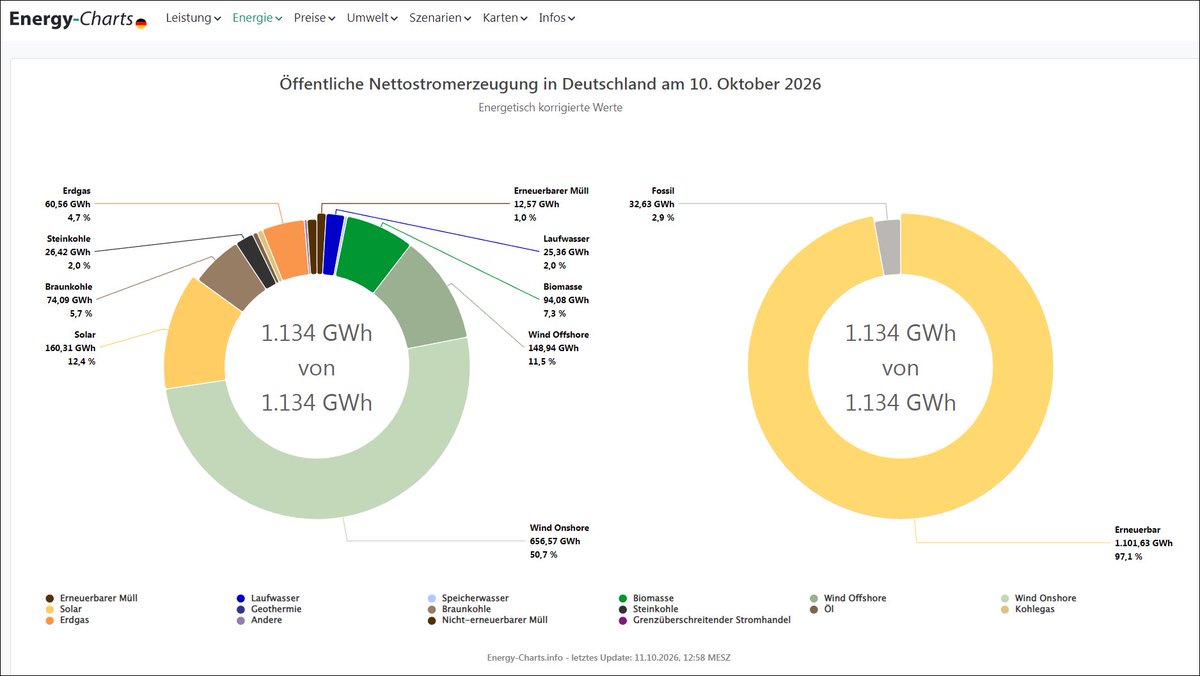Screen dimensions: 1200x676
Task: Toggle Grenzüberschreitender Stromhandel legend entry
Action: tap(705, 620)
